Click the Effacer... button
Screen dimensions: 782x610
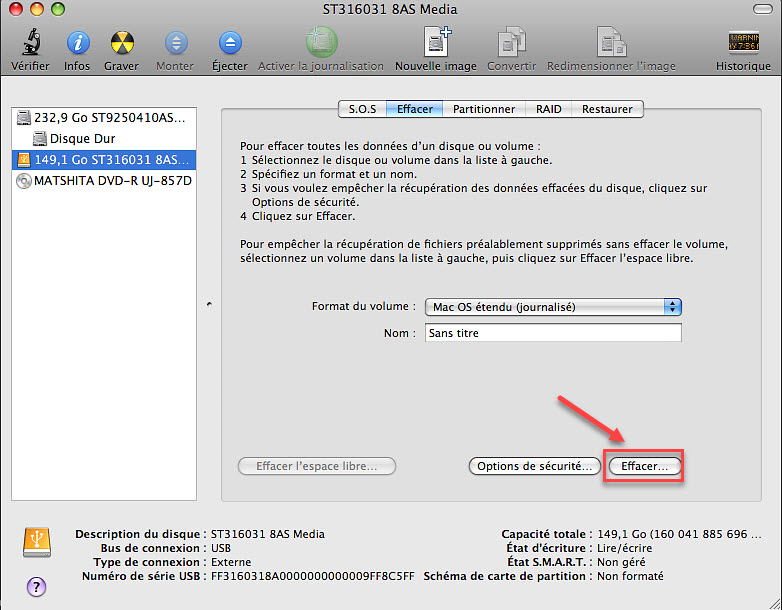(x=644, y=466)
